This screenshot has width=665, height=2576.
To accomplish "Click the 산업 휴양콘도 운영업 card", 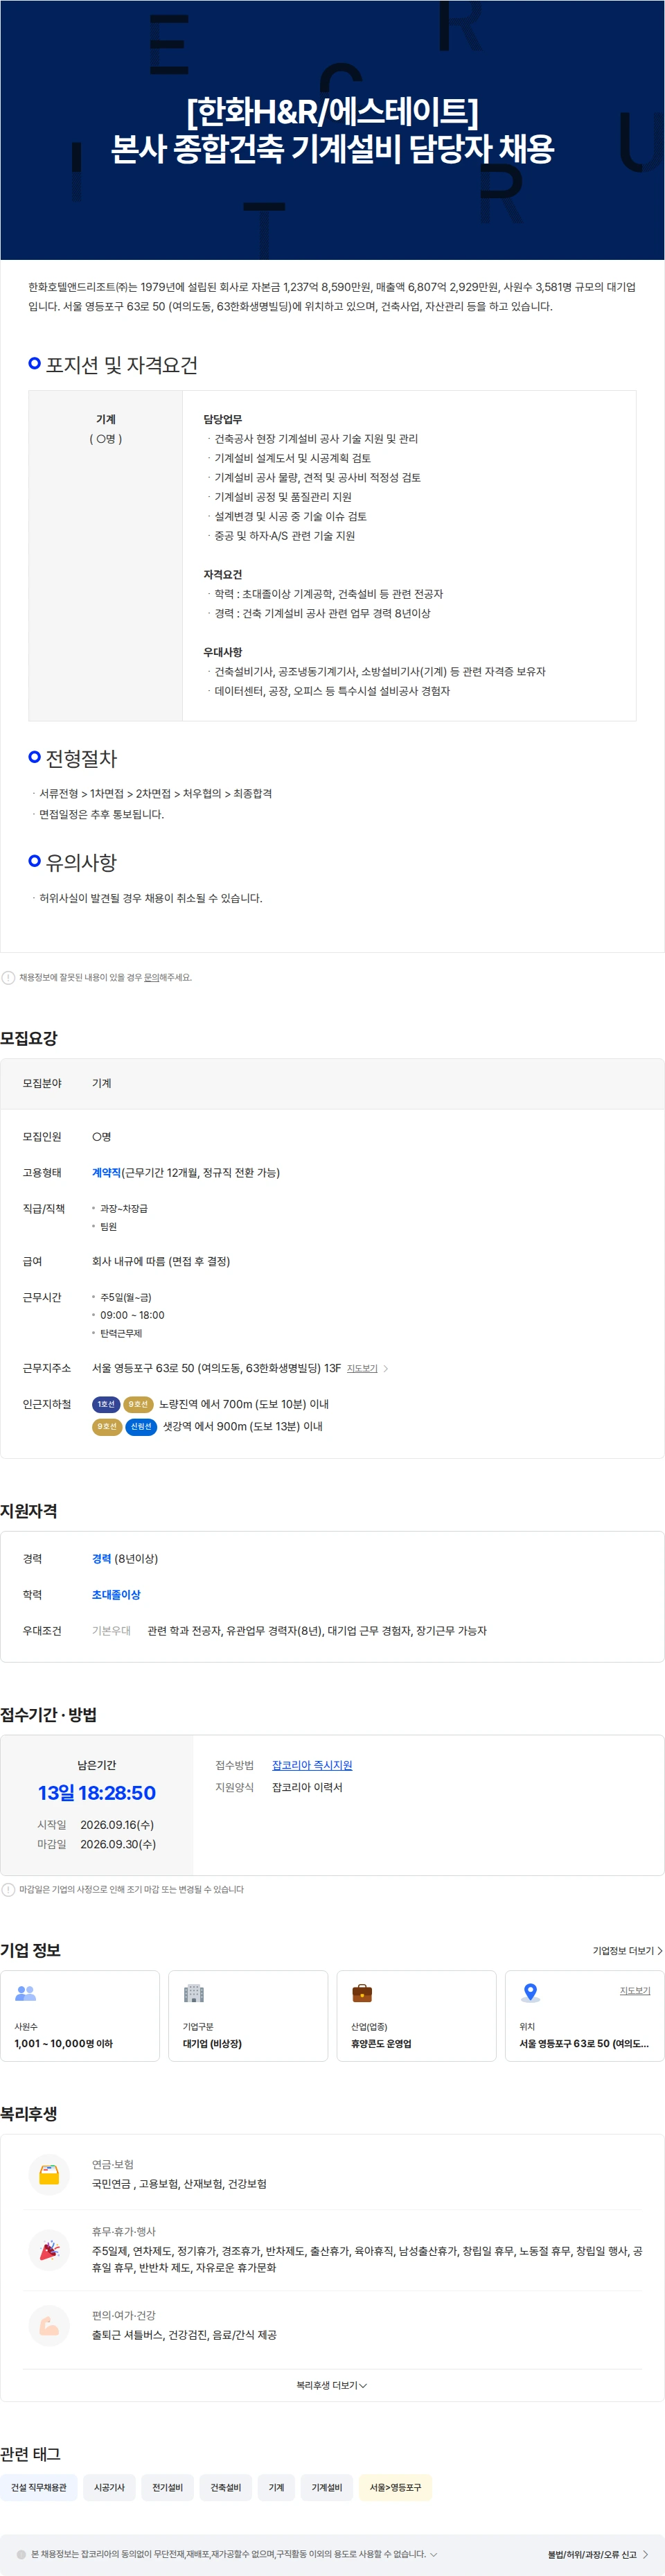I will (x=416, y=2016).
